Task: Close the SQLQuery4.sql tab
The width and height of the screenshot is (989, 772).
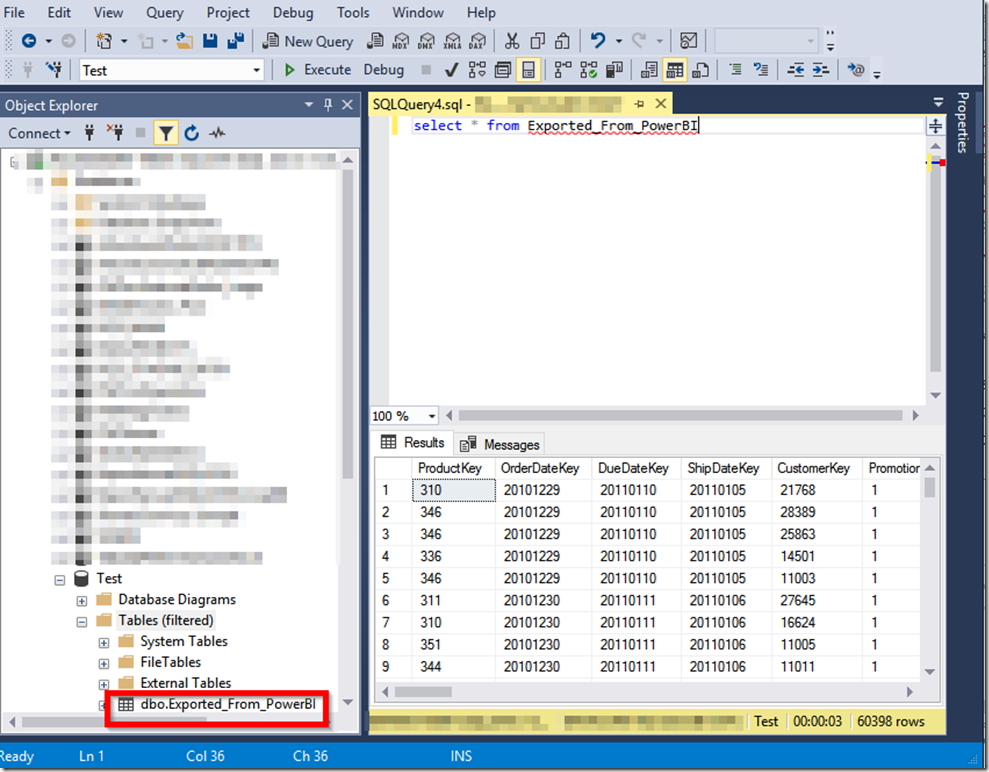Action: [x=660, y=103]
